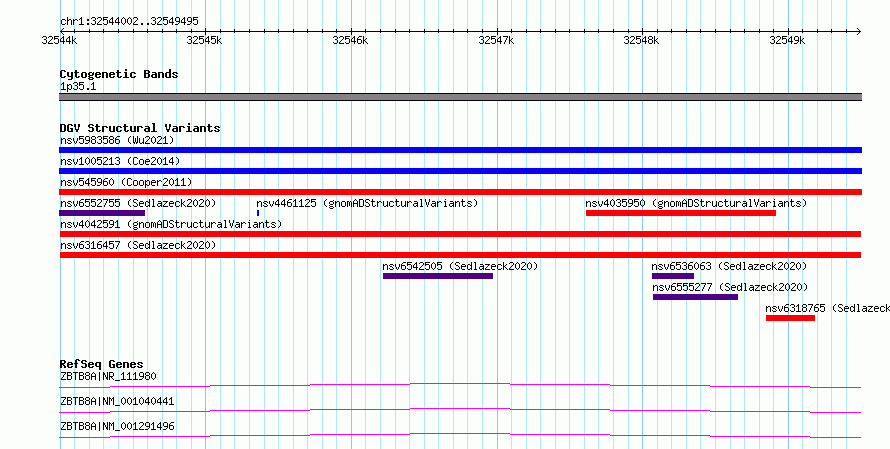890x449 pixels.
Task: Open the nsv6552755 (Sedlazeck2020) label
Action: tap(138, 203)
